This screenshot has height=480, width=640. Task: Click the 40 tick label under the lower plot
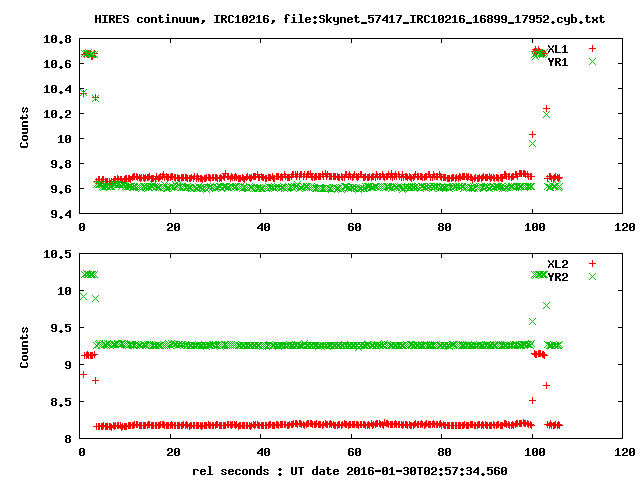pyautogui.click(x=263, y=452)
